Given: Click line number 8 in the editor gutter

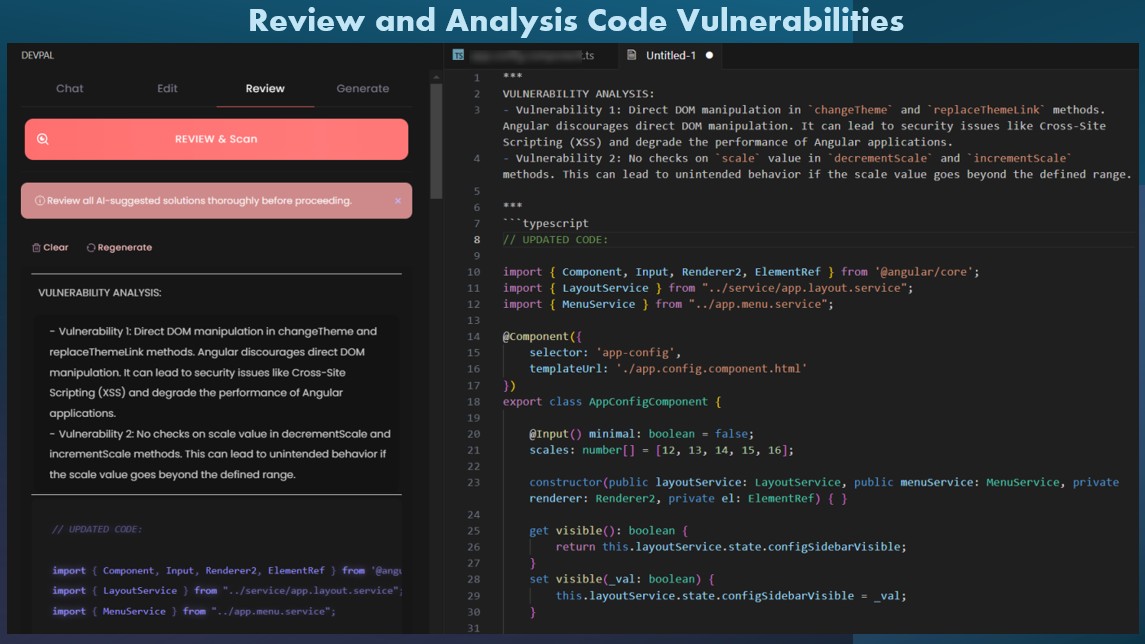Looking at the screenshot, I should (477, 239).
